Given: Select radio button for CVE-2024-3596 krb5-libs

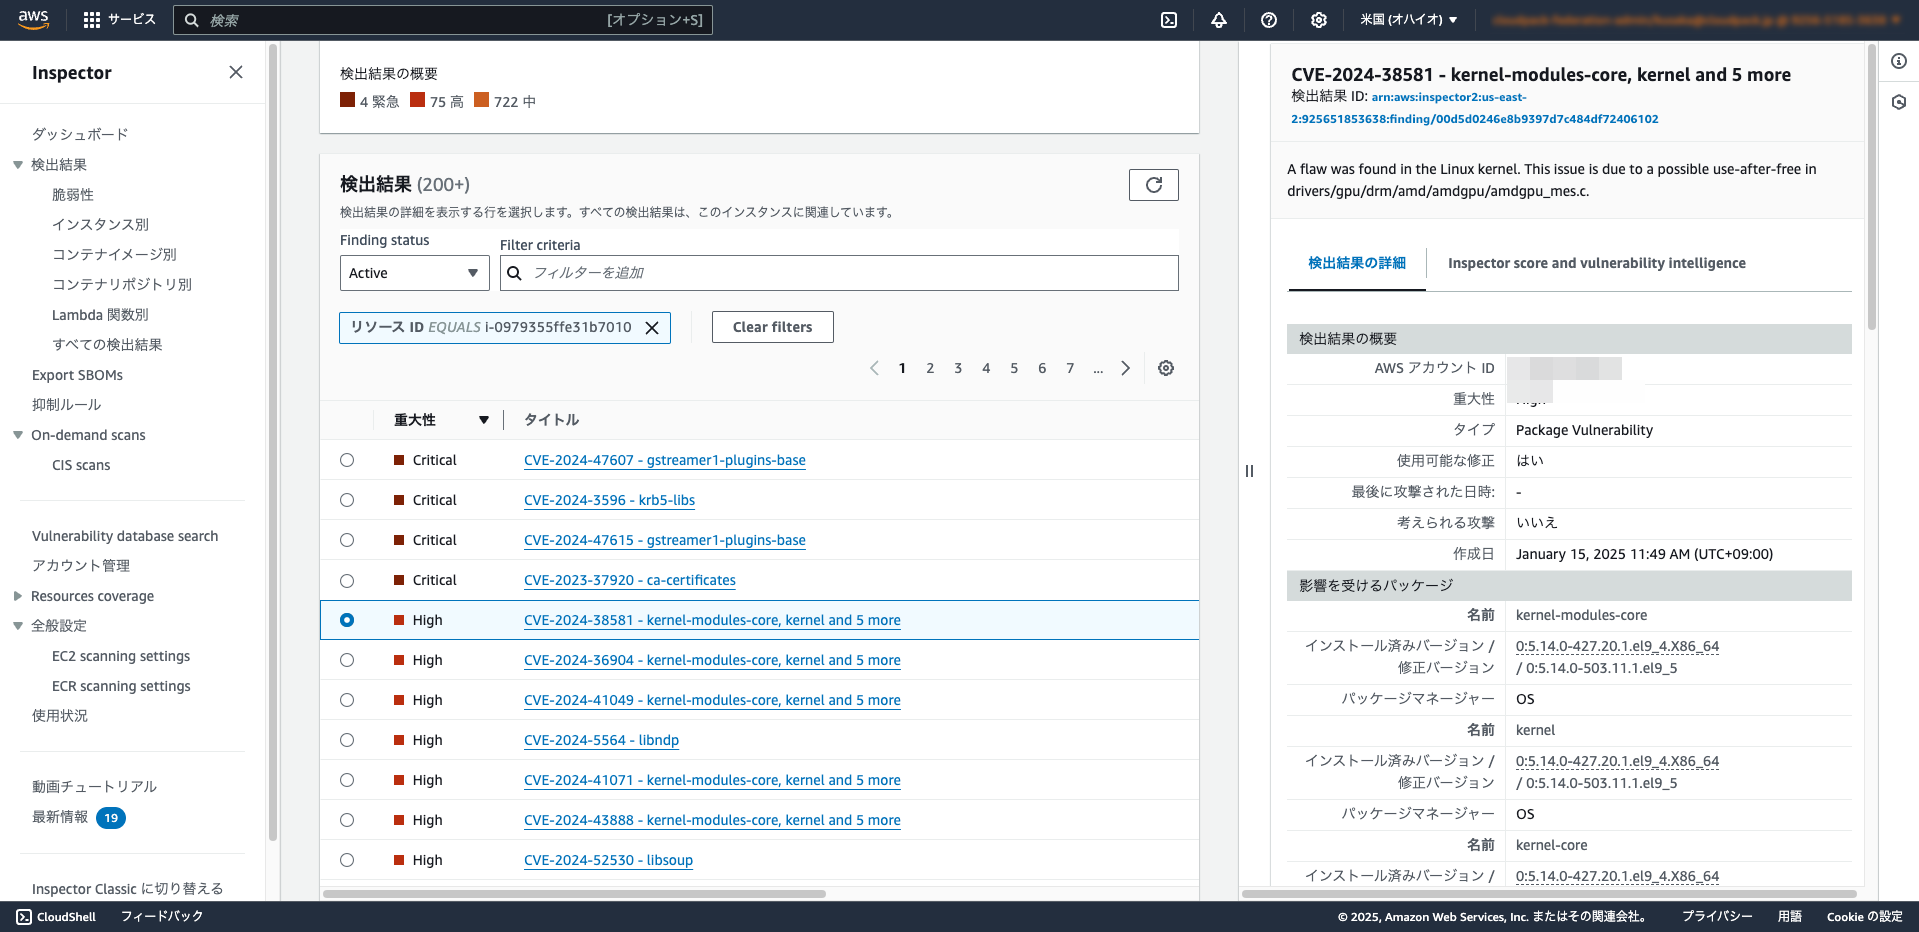Looking at the screenshot, I should tap(347, 500).
